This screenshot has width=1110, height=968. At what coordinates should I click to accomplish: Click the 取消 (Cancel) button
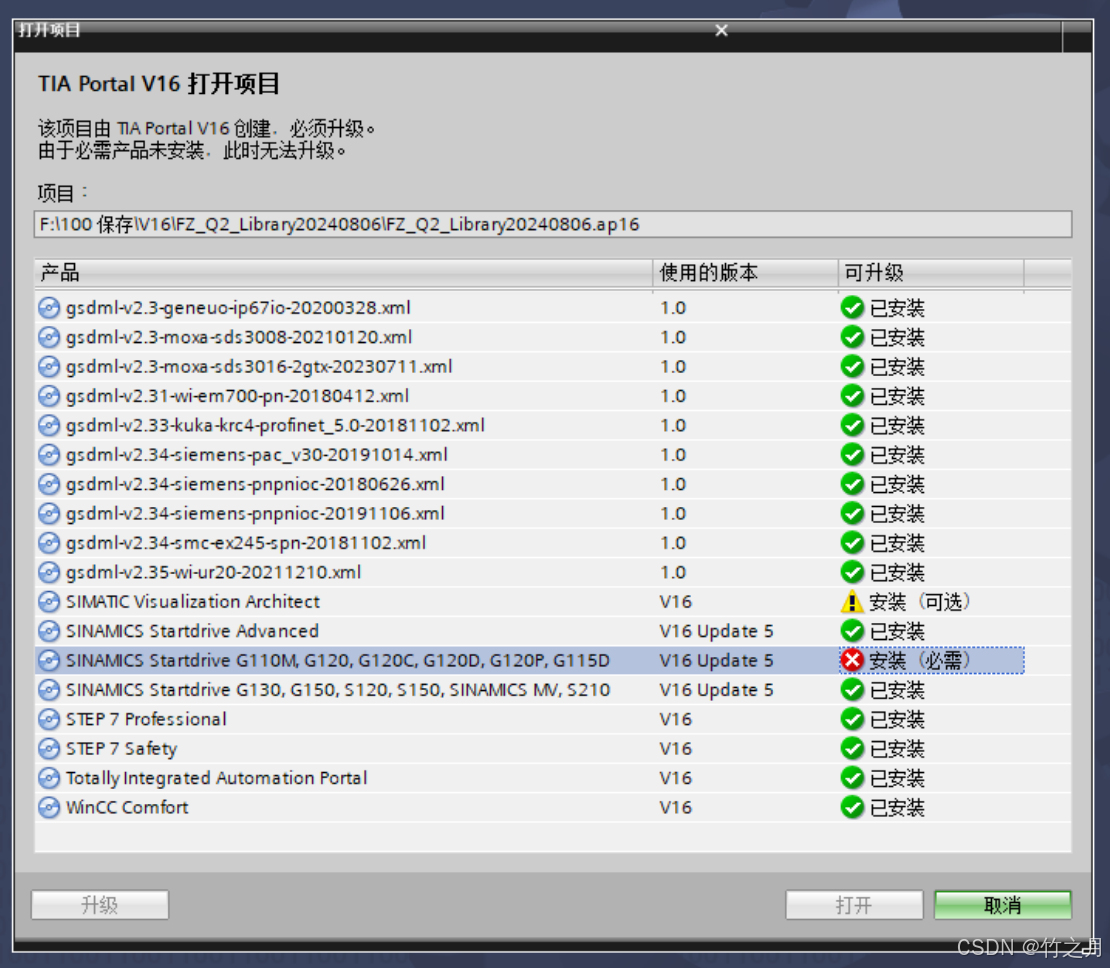(1002, 905)
